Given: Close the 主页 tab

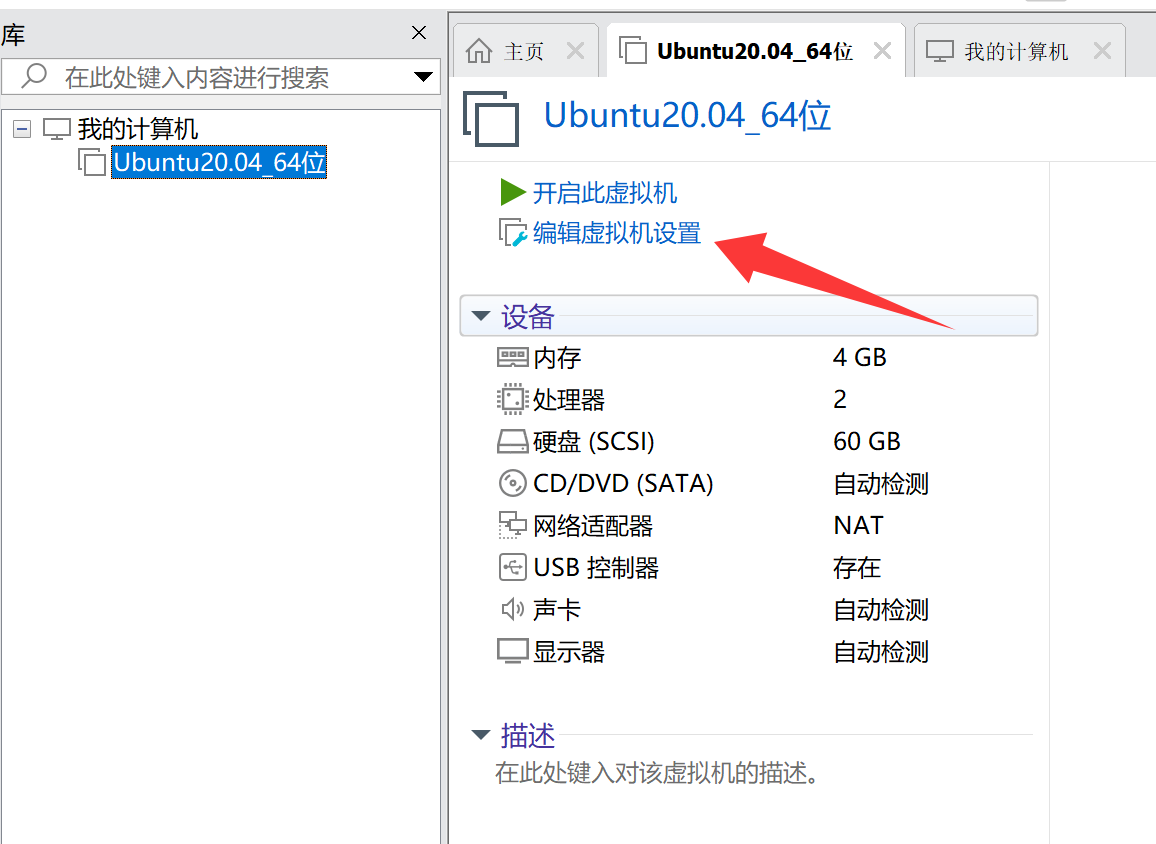Looking at the screenshot, I should [x=575, y=51].
